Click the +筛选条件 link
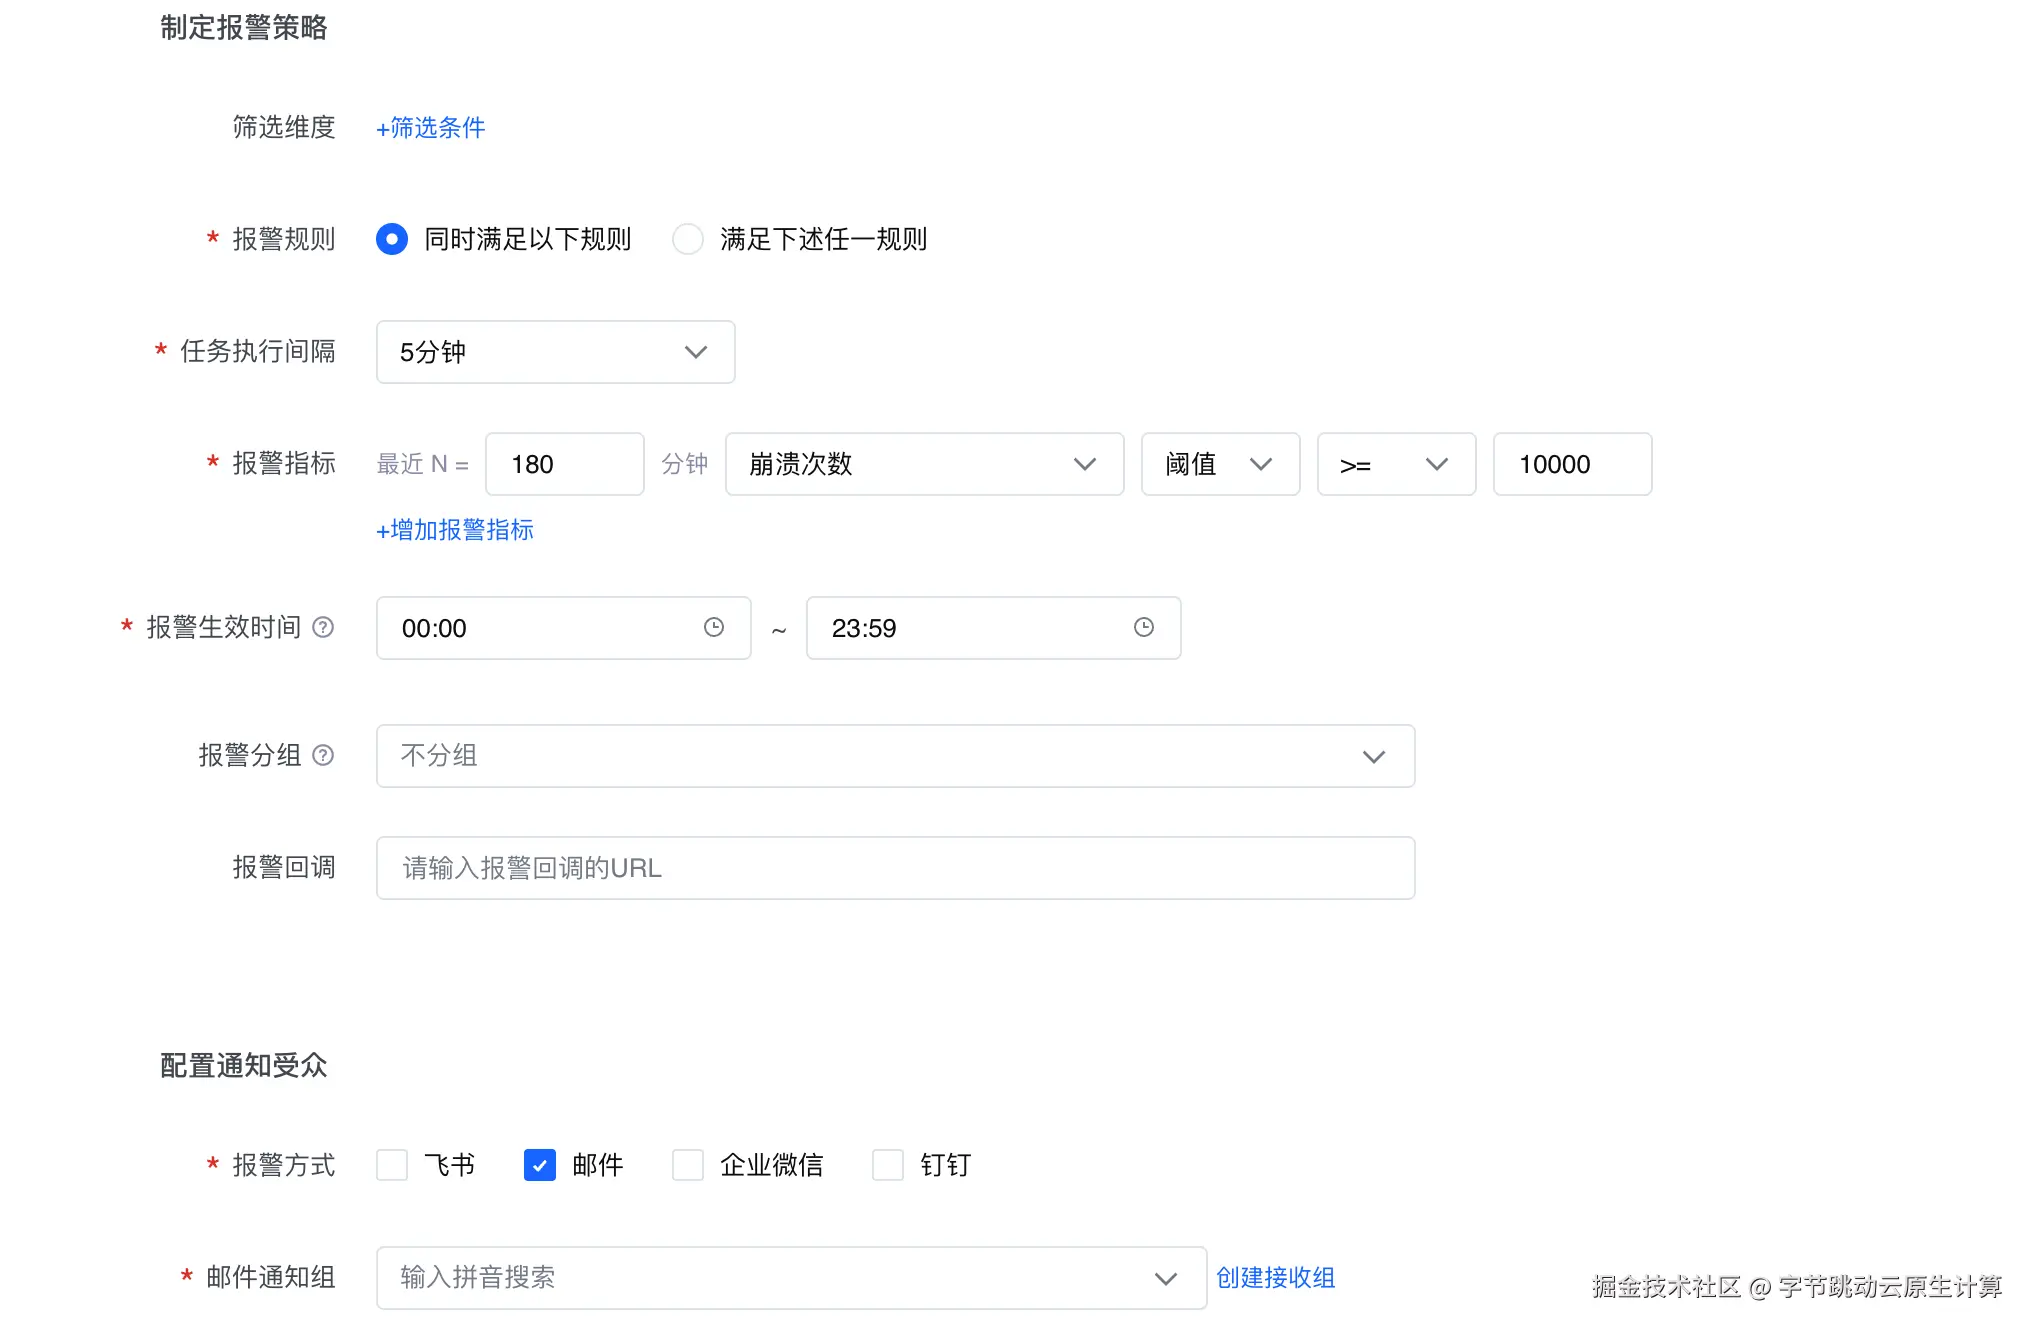 (x=431, y=128)
